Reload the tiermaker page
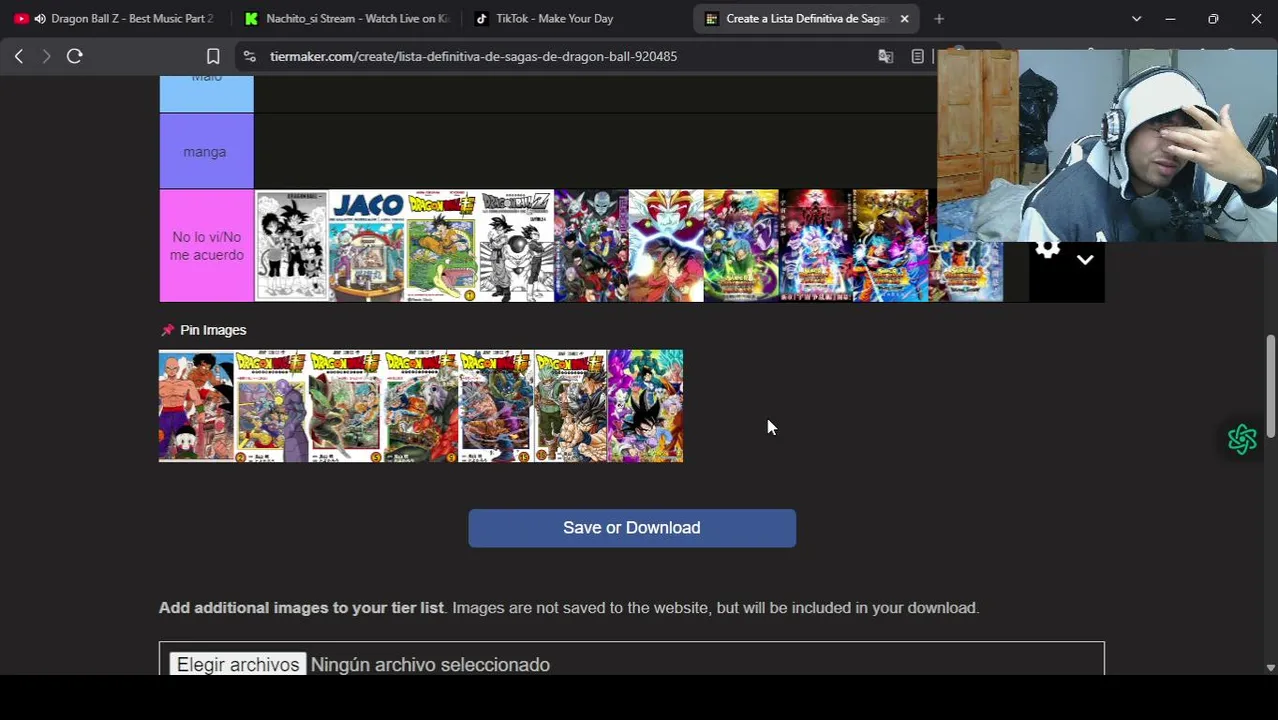This screenshot has width=1278, height=720. [74, 56]
